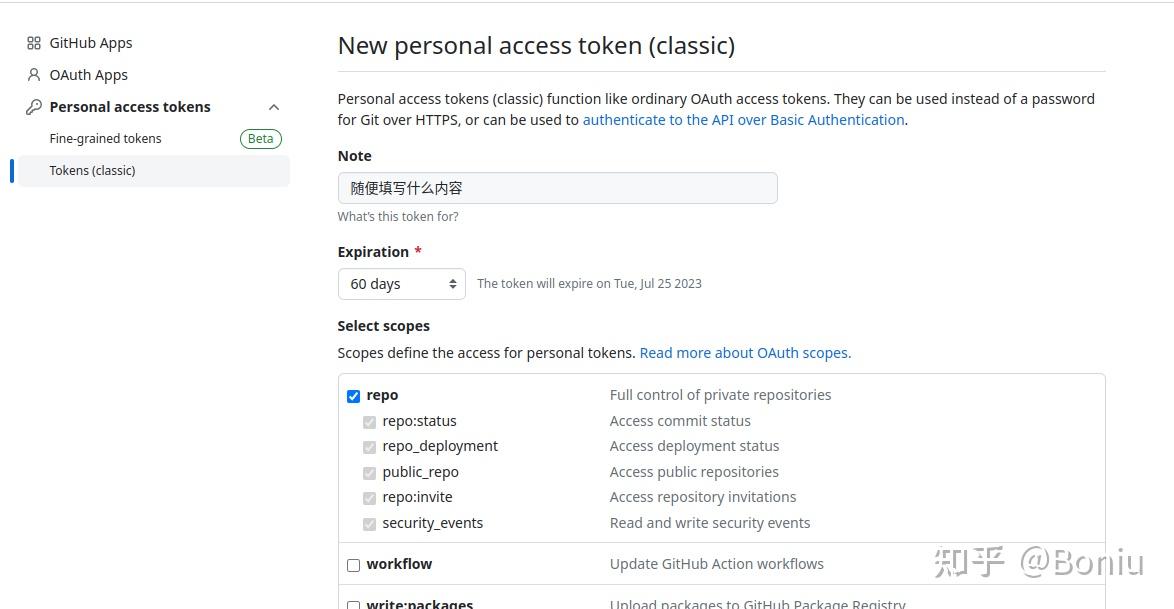The image size is (1174, 609).
Task: Select Tokens (classic) in the sidebar
Action: click(92, 170)
